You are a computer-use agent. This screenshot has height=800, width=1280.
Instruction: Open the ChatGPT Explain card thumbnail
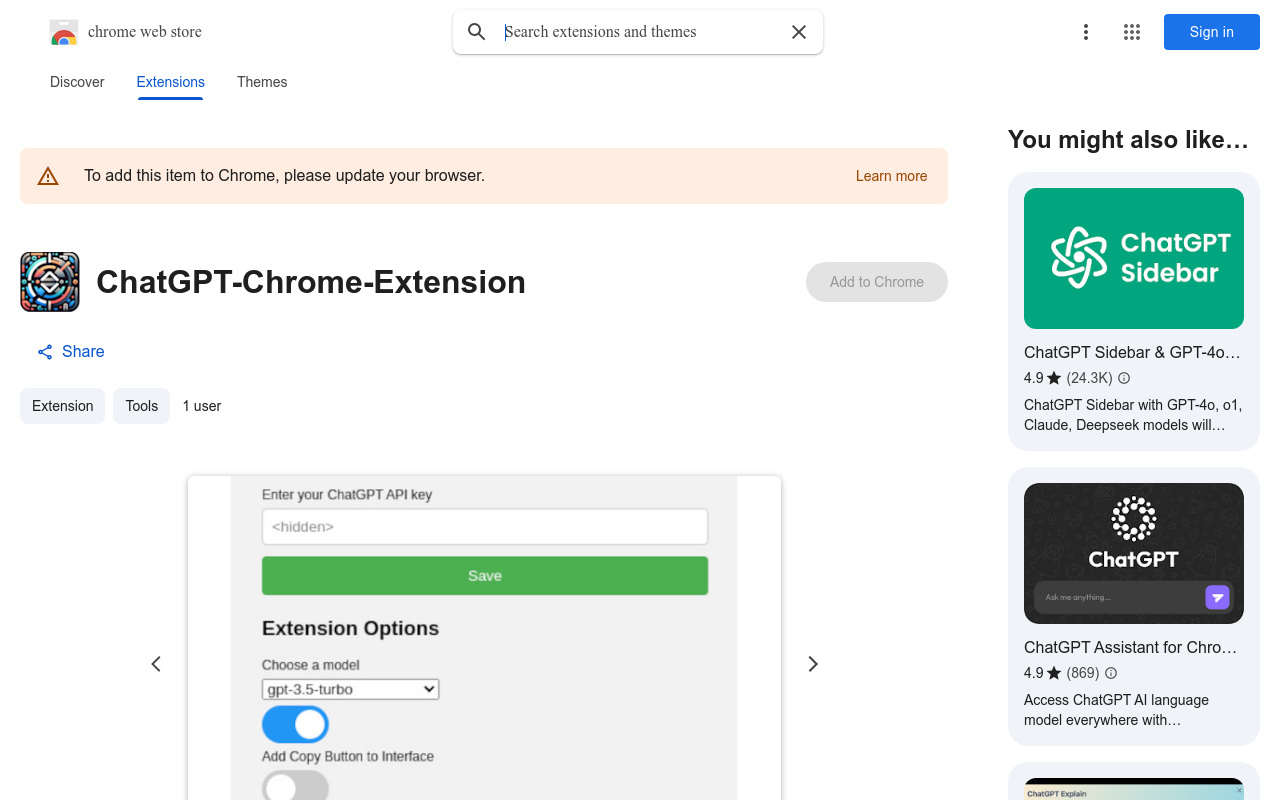pyautogui.click(x=1134, y=789)
